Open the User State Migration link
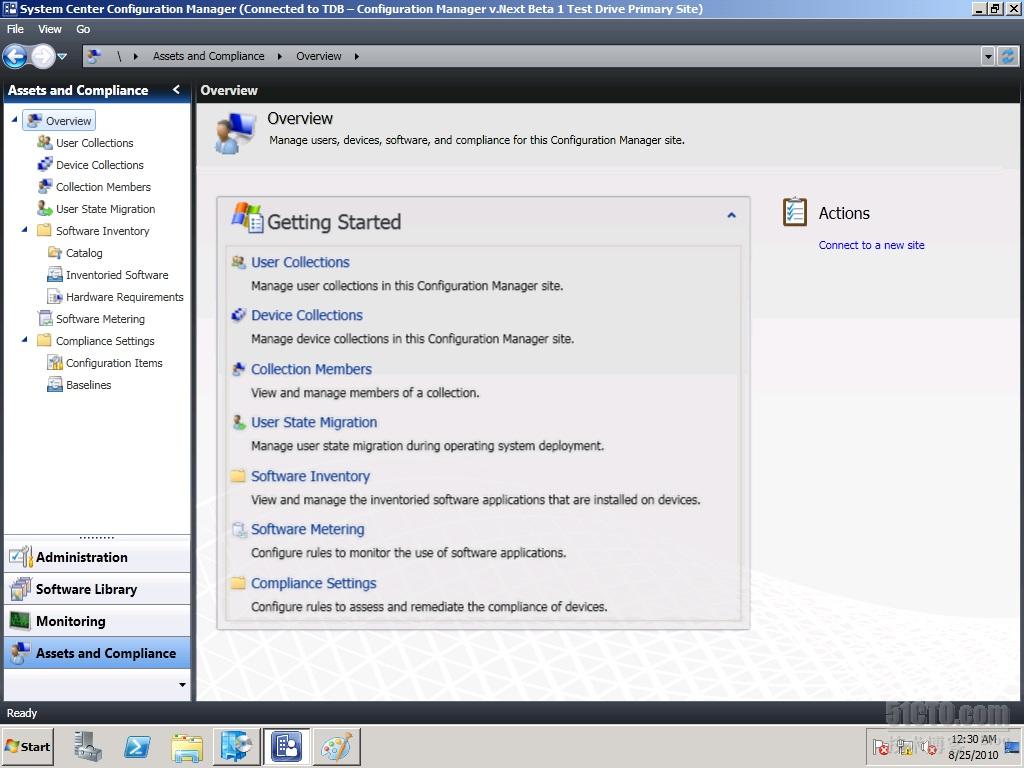The width and height of the screenshot is (1024, 768). pyautogui.click(x=314, y=422)
